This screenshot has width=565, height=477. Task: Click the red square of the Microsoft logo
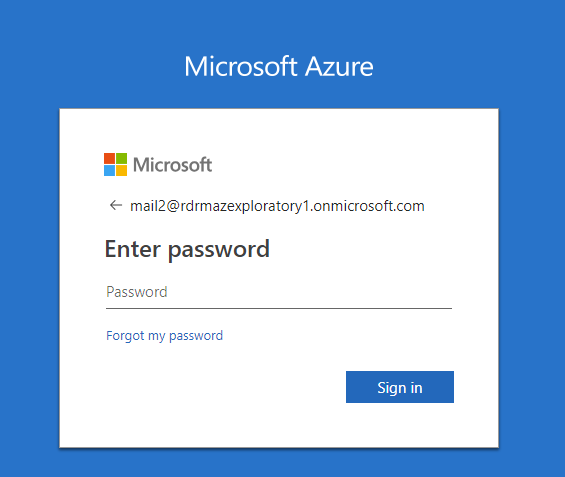click(x=110, y=159)
